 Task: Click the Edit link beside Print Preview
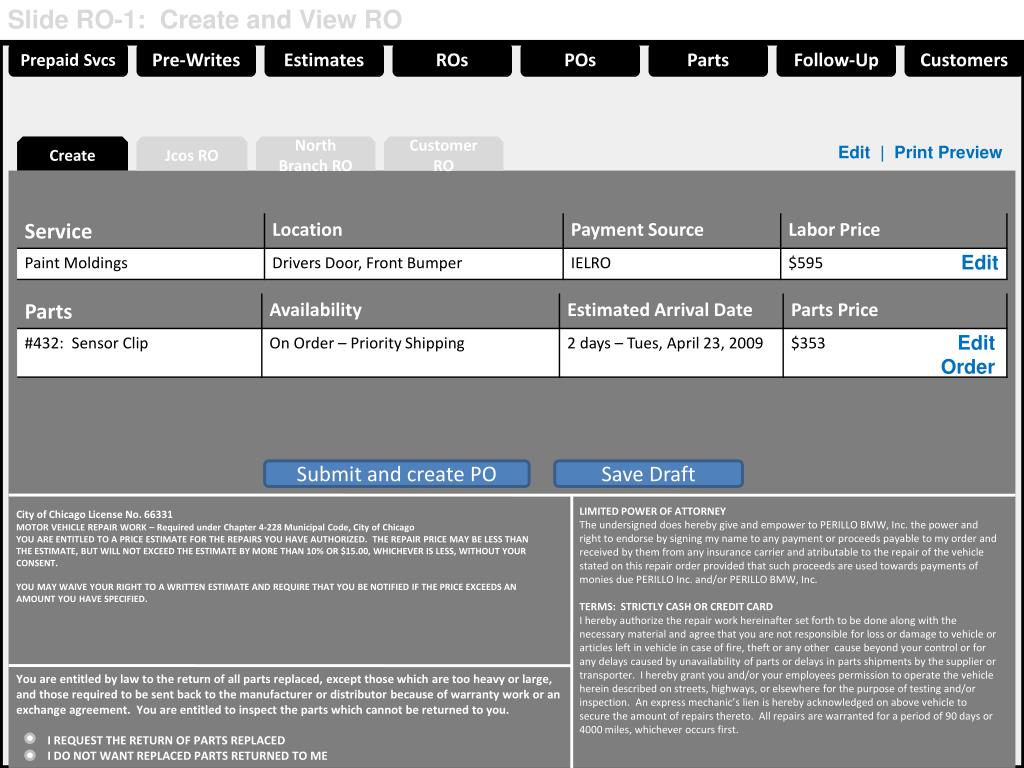854,152
